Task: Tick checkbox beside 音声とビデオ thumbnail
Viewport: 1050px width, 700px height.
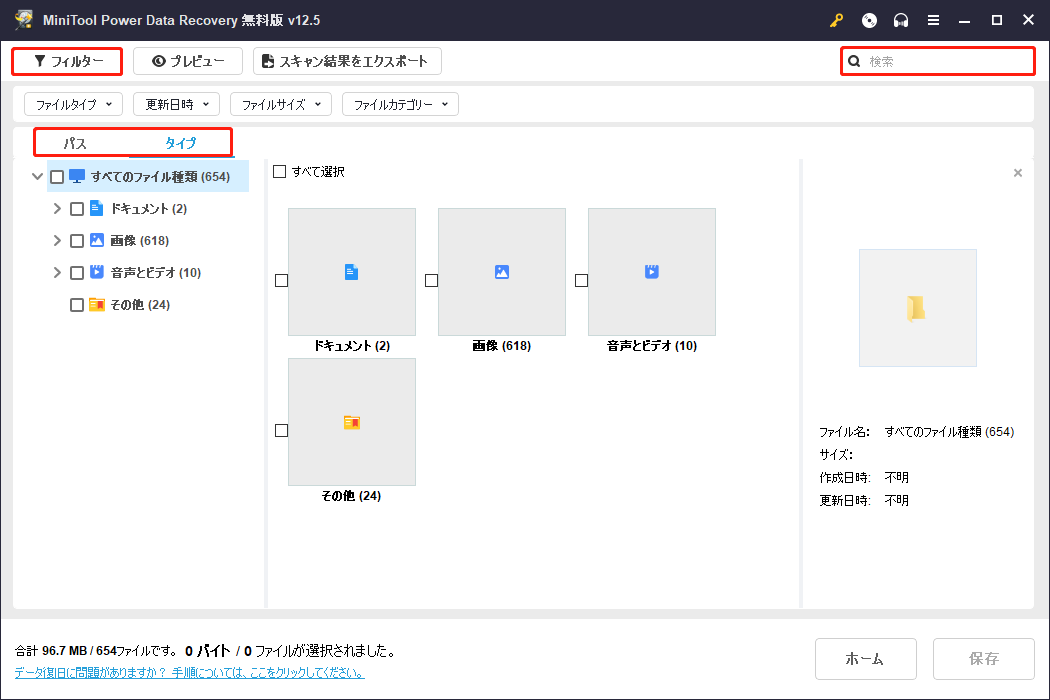Action: pos(581,280)
